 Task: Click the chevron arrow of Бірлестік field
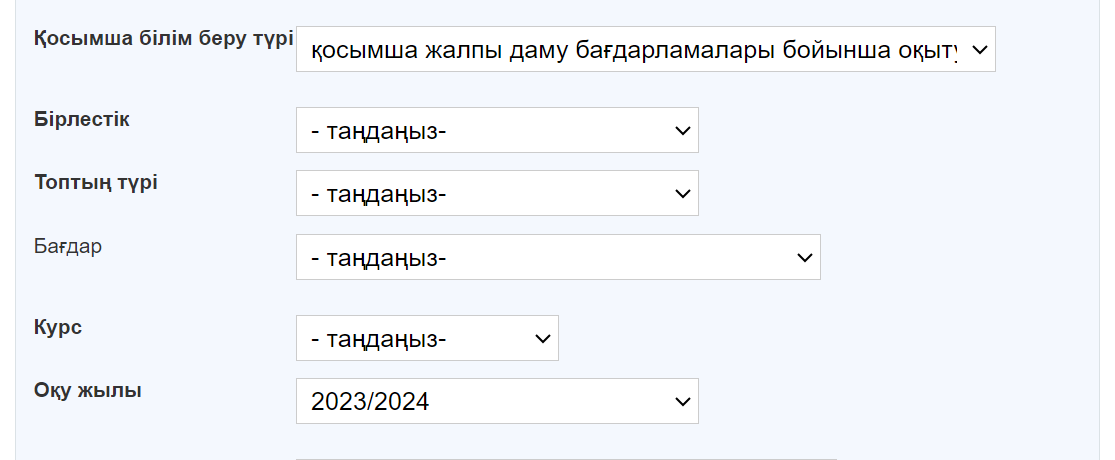pyautogui.click(x=683, y=131)
